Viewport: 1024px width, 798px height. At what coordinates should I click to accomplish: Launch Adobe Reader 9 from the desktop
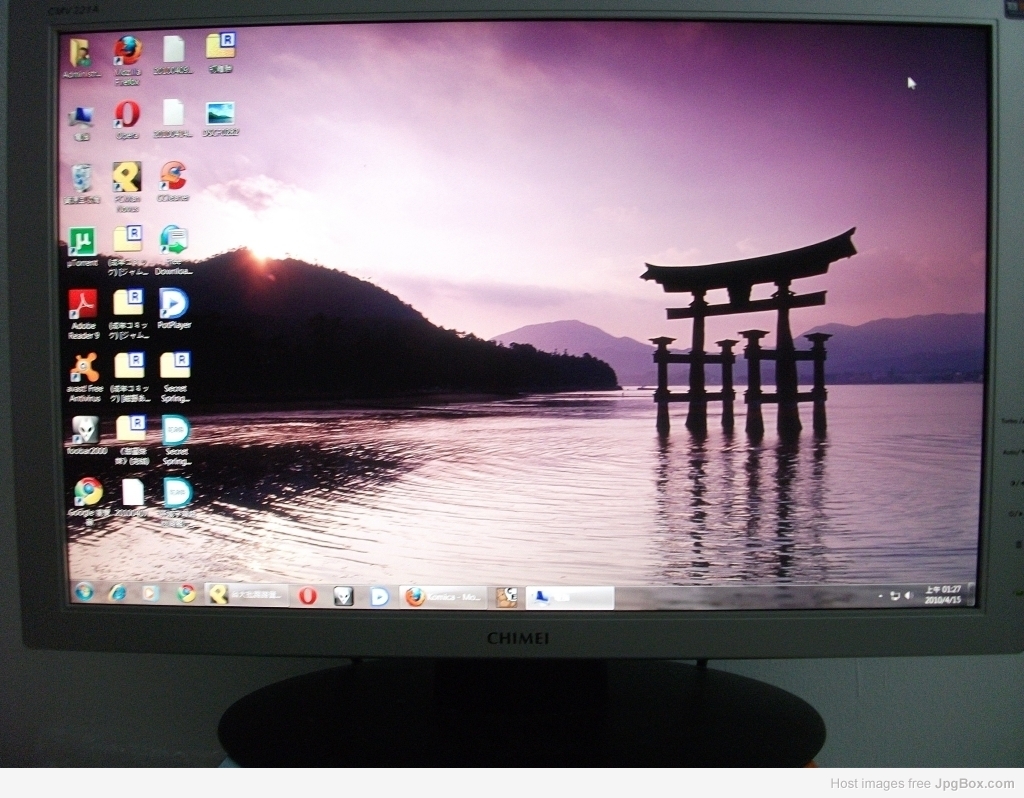point(83,304)
